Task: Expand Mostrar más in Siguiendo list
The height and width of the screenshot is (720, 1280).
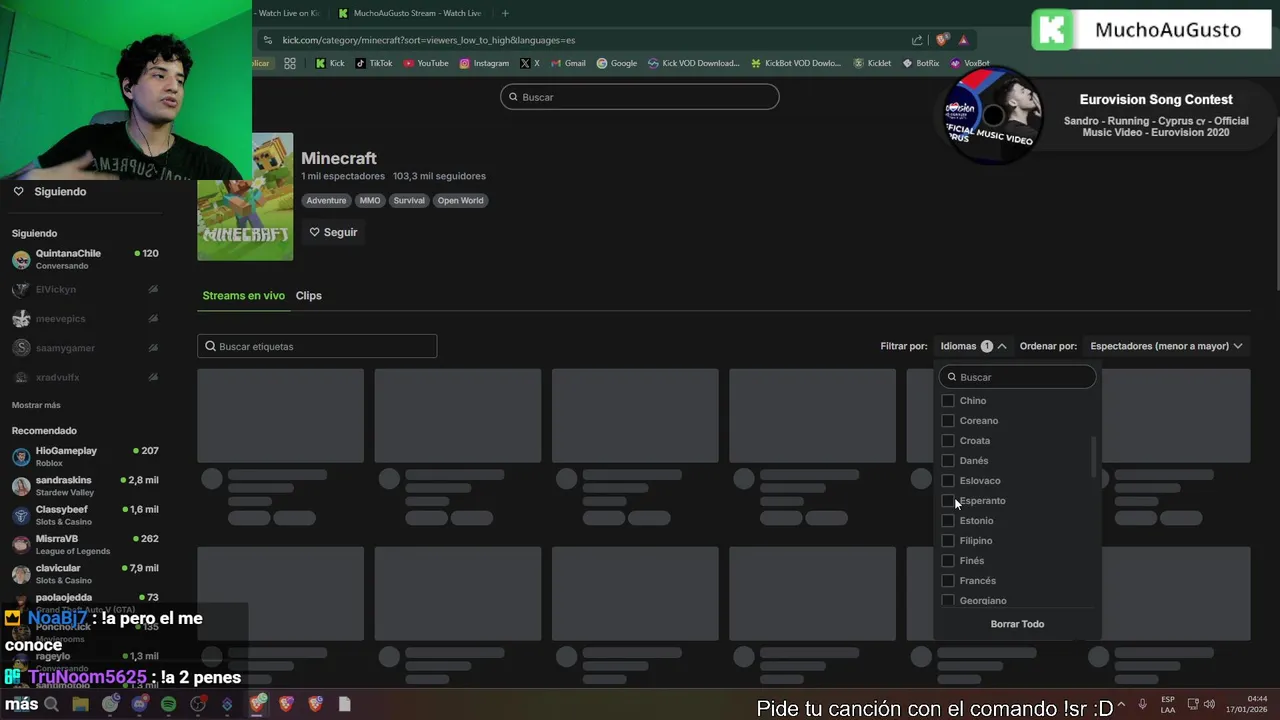Action: [36, 405]
